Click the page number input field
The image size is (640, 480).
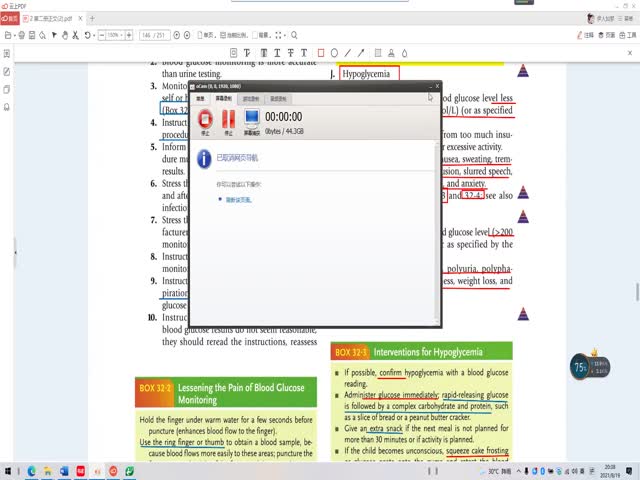click(x=151, y=36)
